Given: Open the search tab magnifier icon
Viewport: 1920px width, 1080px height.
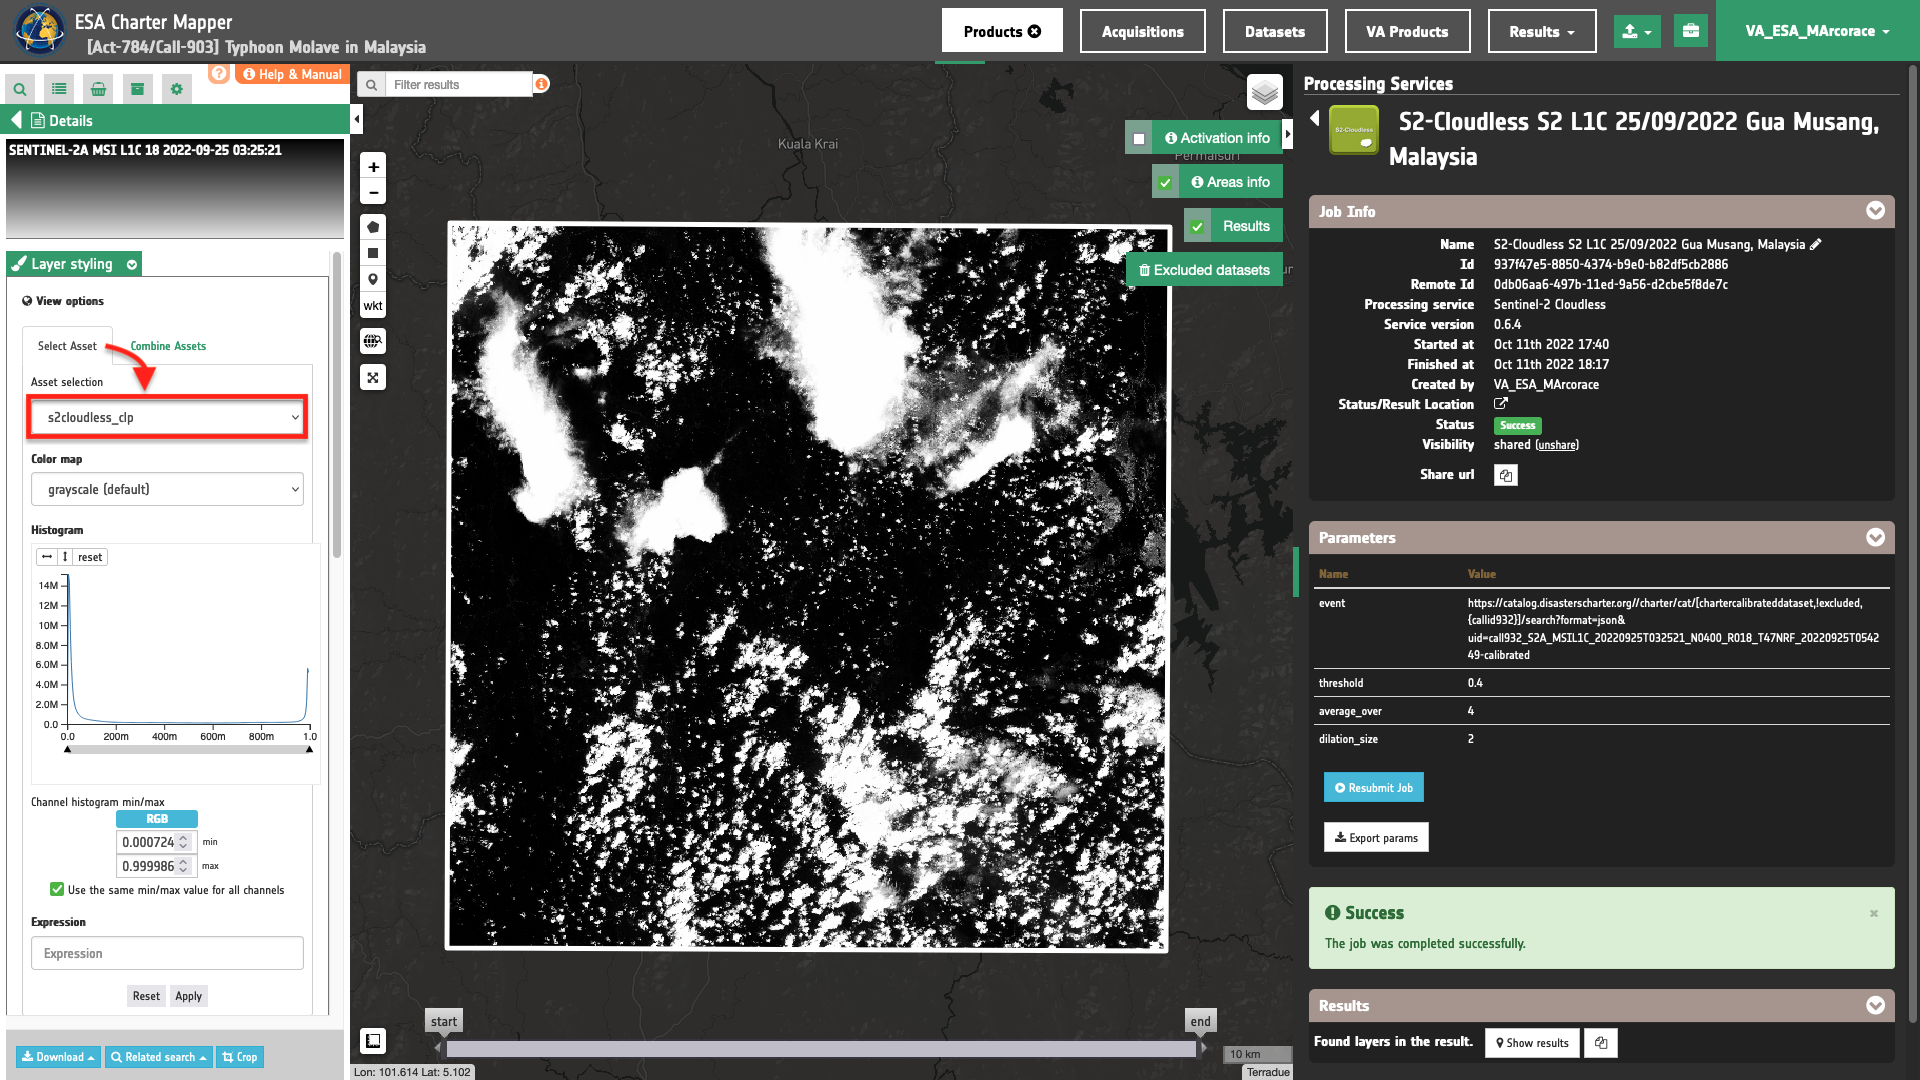Looking at the screenshot, I should 20,89.
